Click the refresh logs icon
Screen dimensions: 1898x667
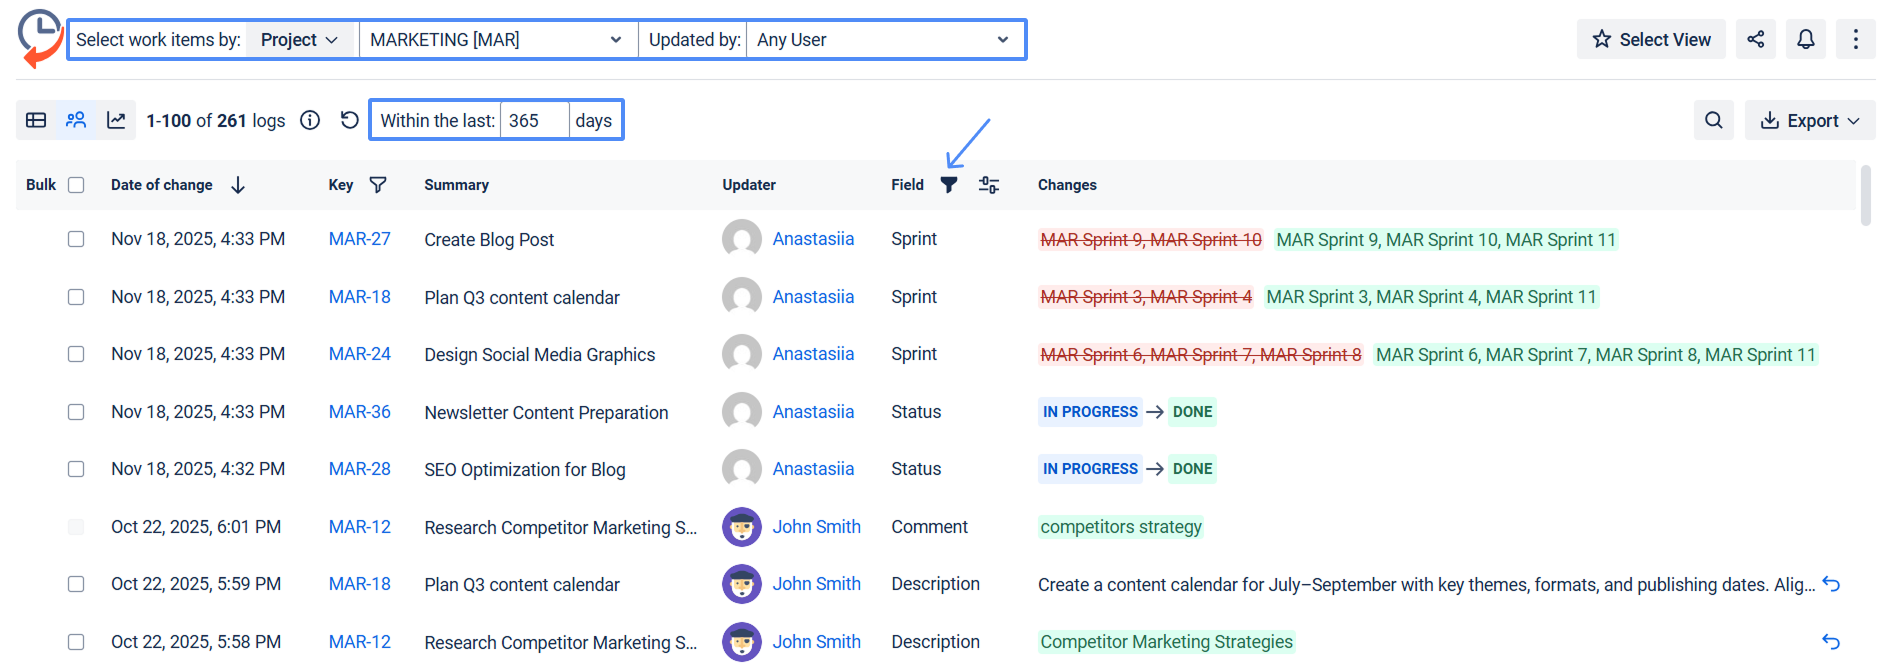(x=349, y=120)
